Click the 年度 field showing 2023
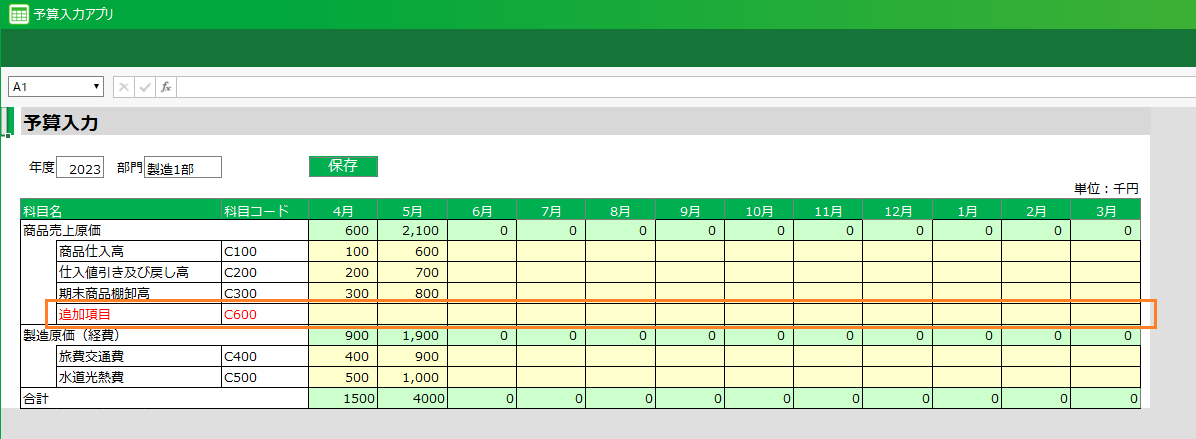The width and height of the screenshot is (1196, 439). pos(80,168)
